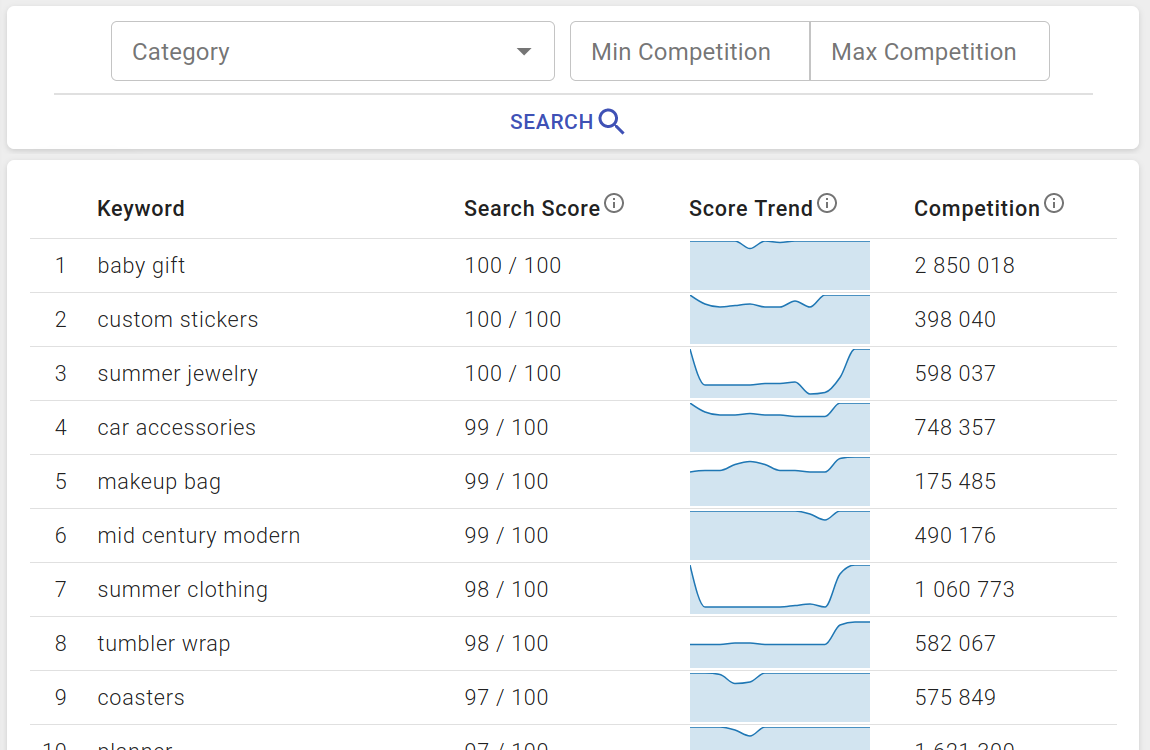Click the Search Score column header
Viewport: 1150px width, 750px height.
[532, 209]
